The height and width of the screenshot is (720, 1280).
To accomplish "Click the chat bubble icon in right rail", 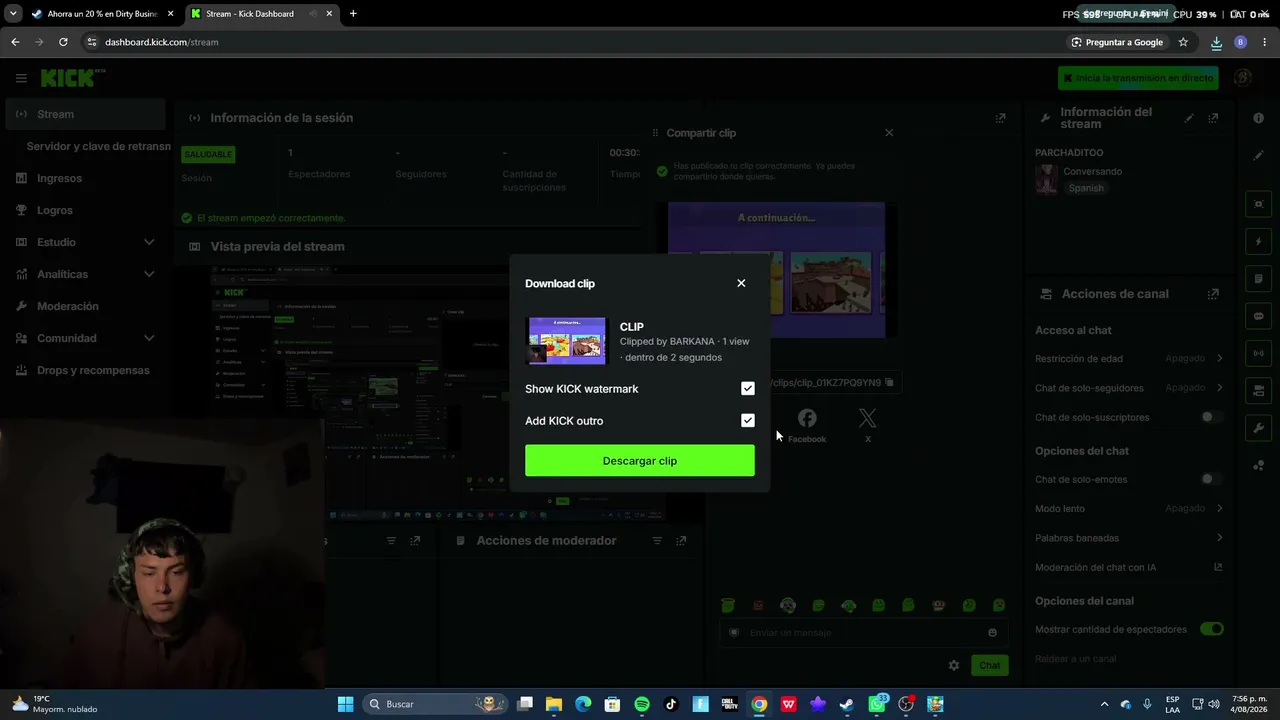I will coord(1259,316).
